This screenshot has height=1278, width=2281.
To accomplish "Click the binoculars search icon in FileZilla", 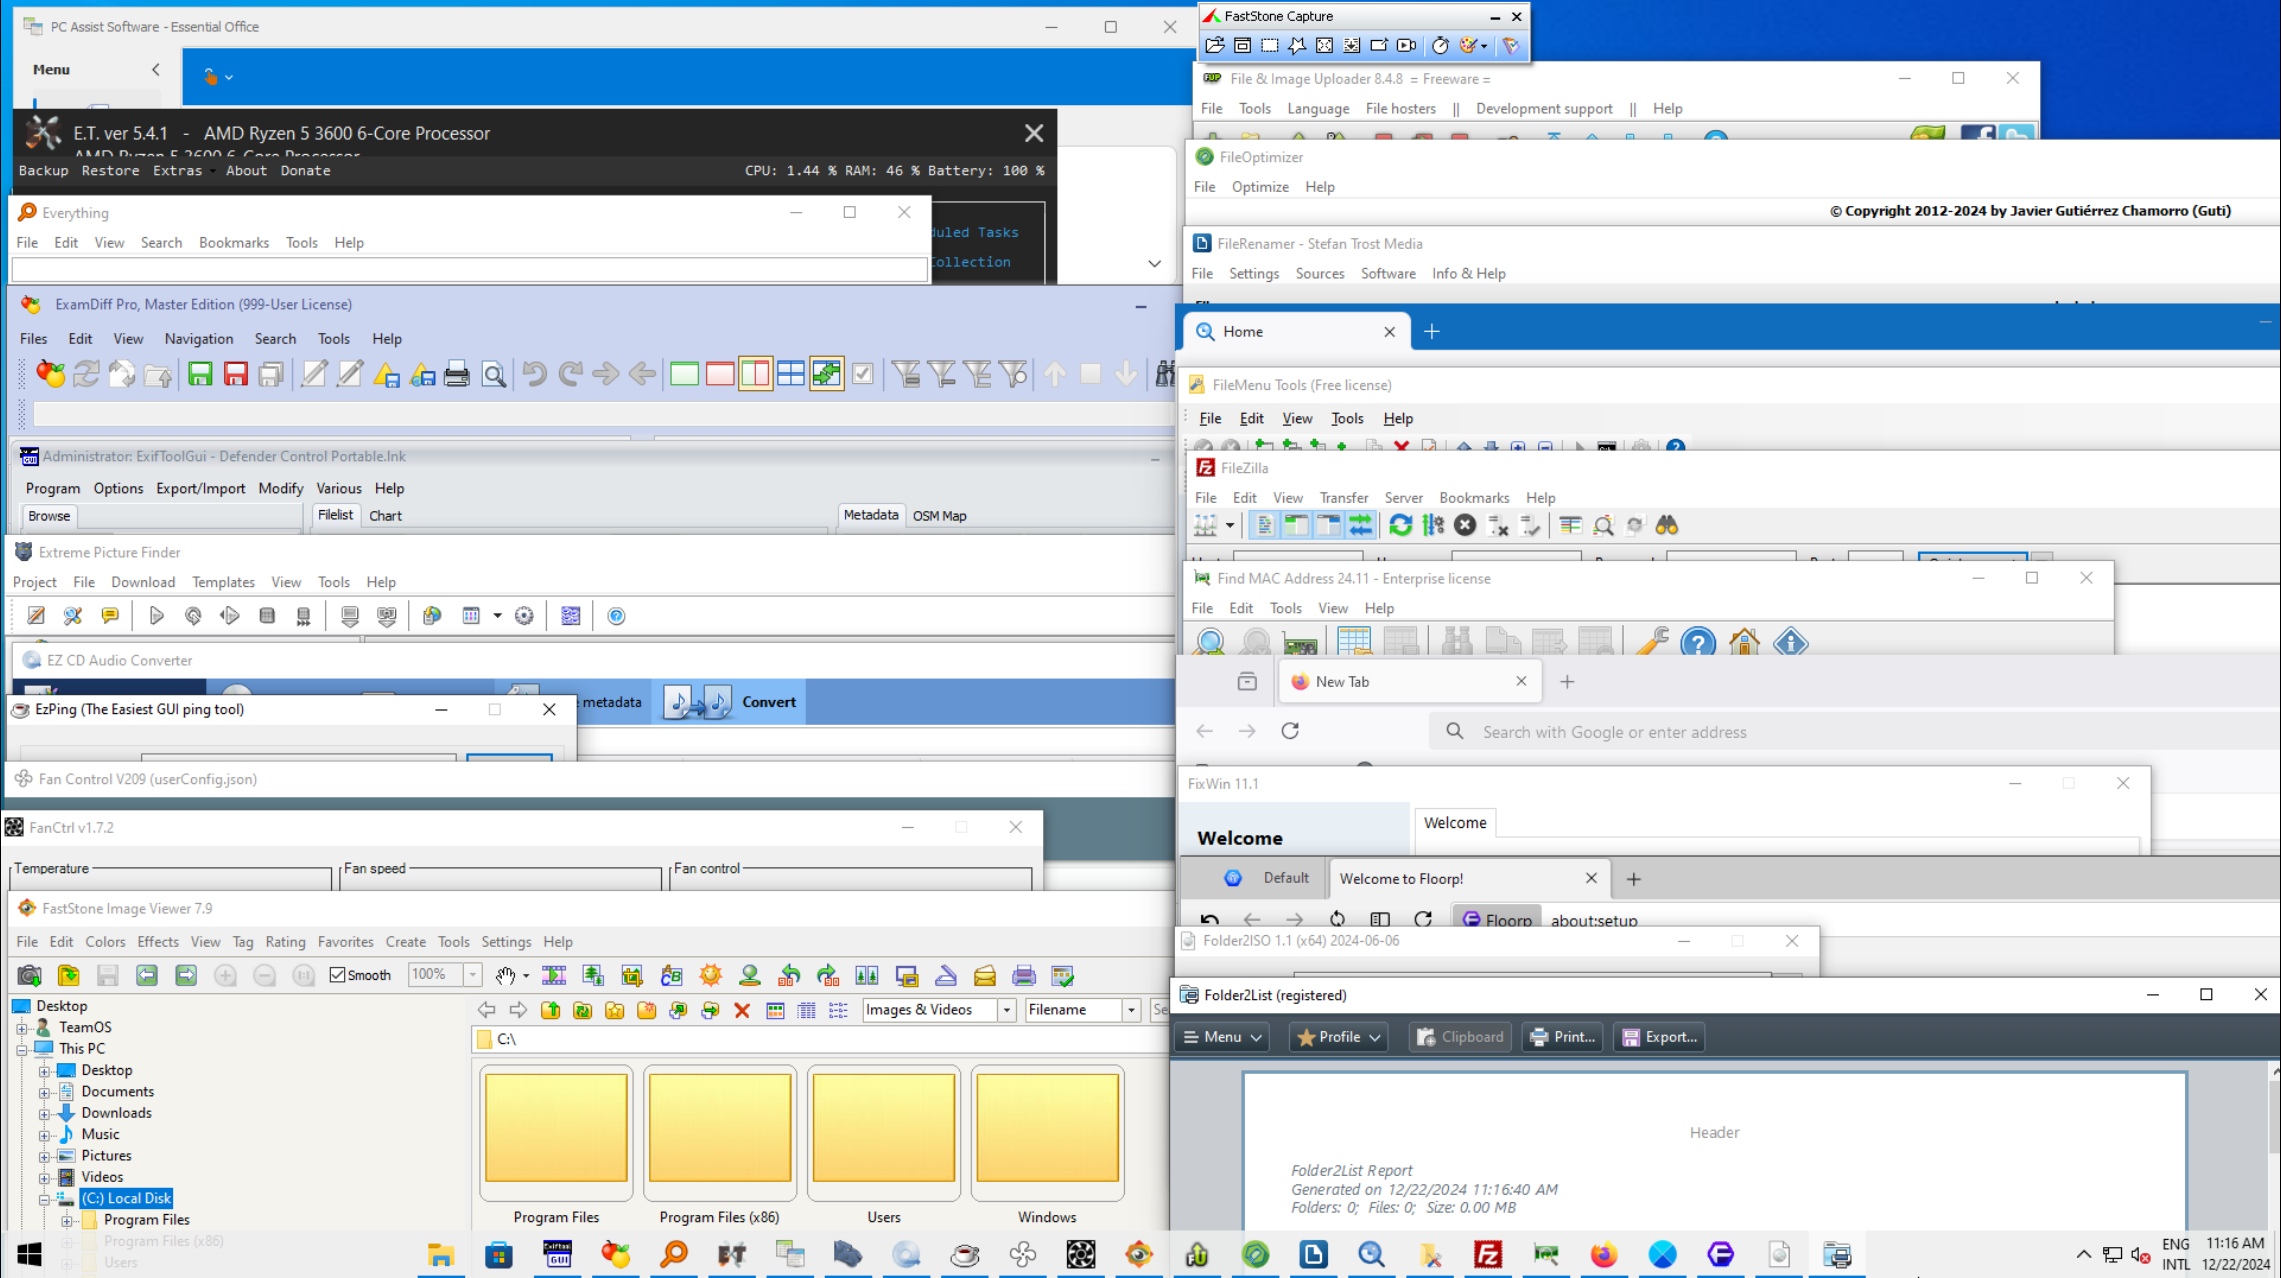I will click(x=1667, y=526).
